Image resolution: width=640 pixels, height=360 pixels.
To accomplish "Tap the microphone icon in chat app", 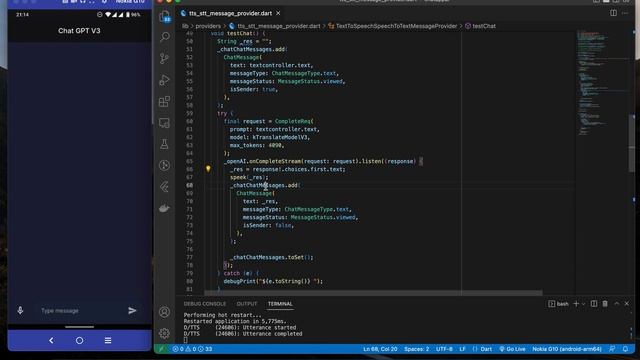I will tap(20, 311).
